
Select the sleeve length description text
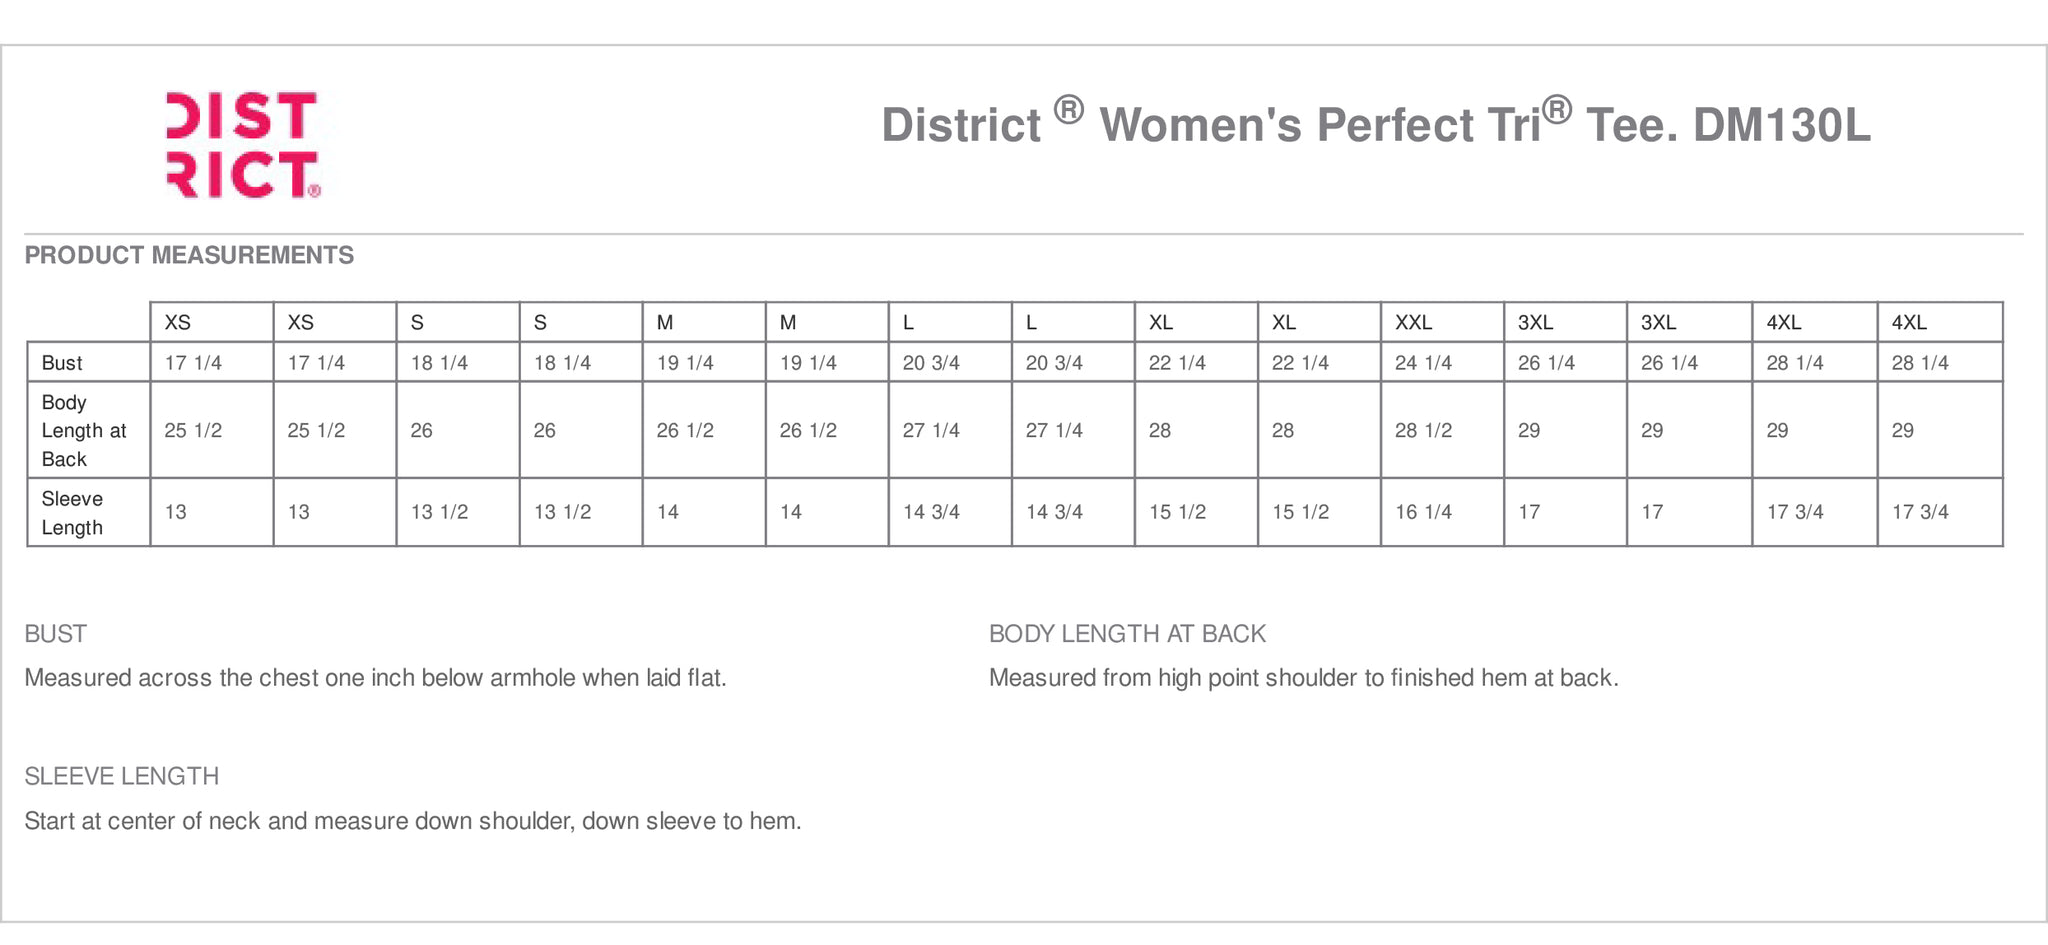(413, 821)
